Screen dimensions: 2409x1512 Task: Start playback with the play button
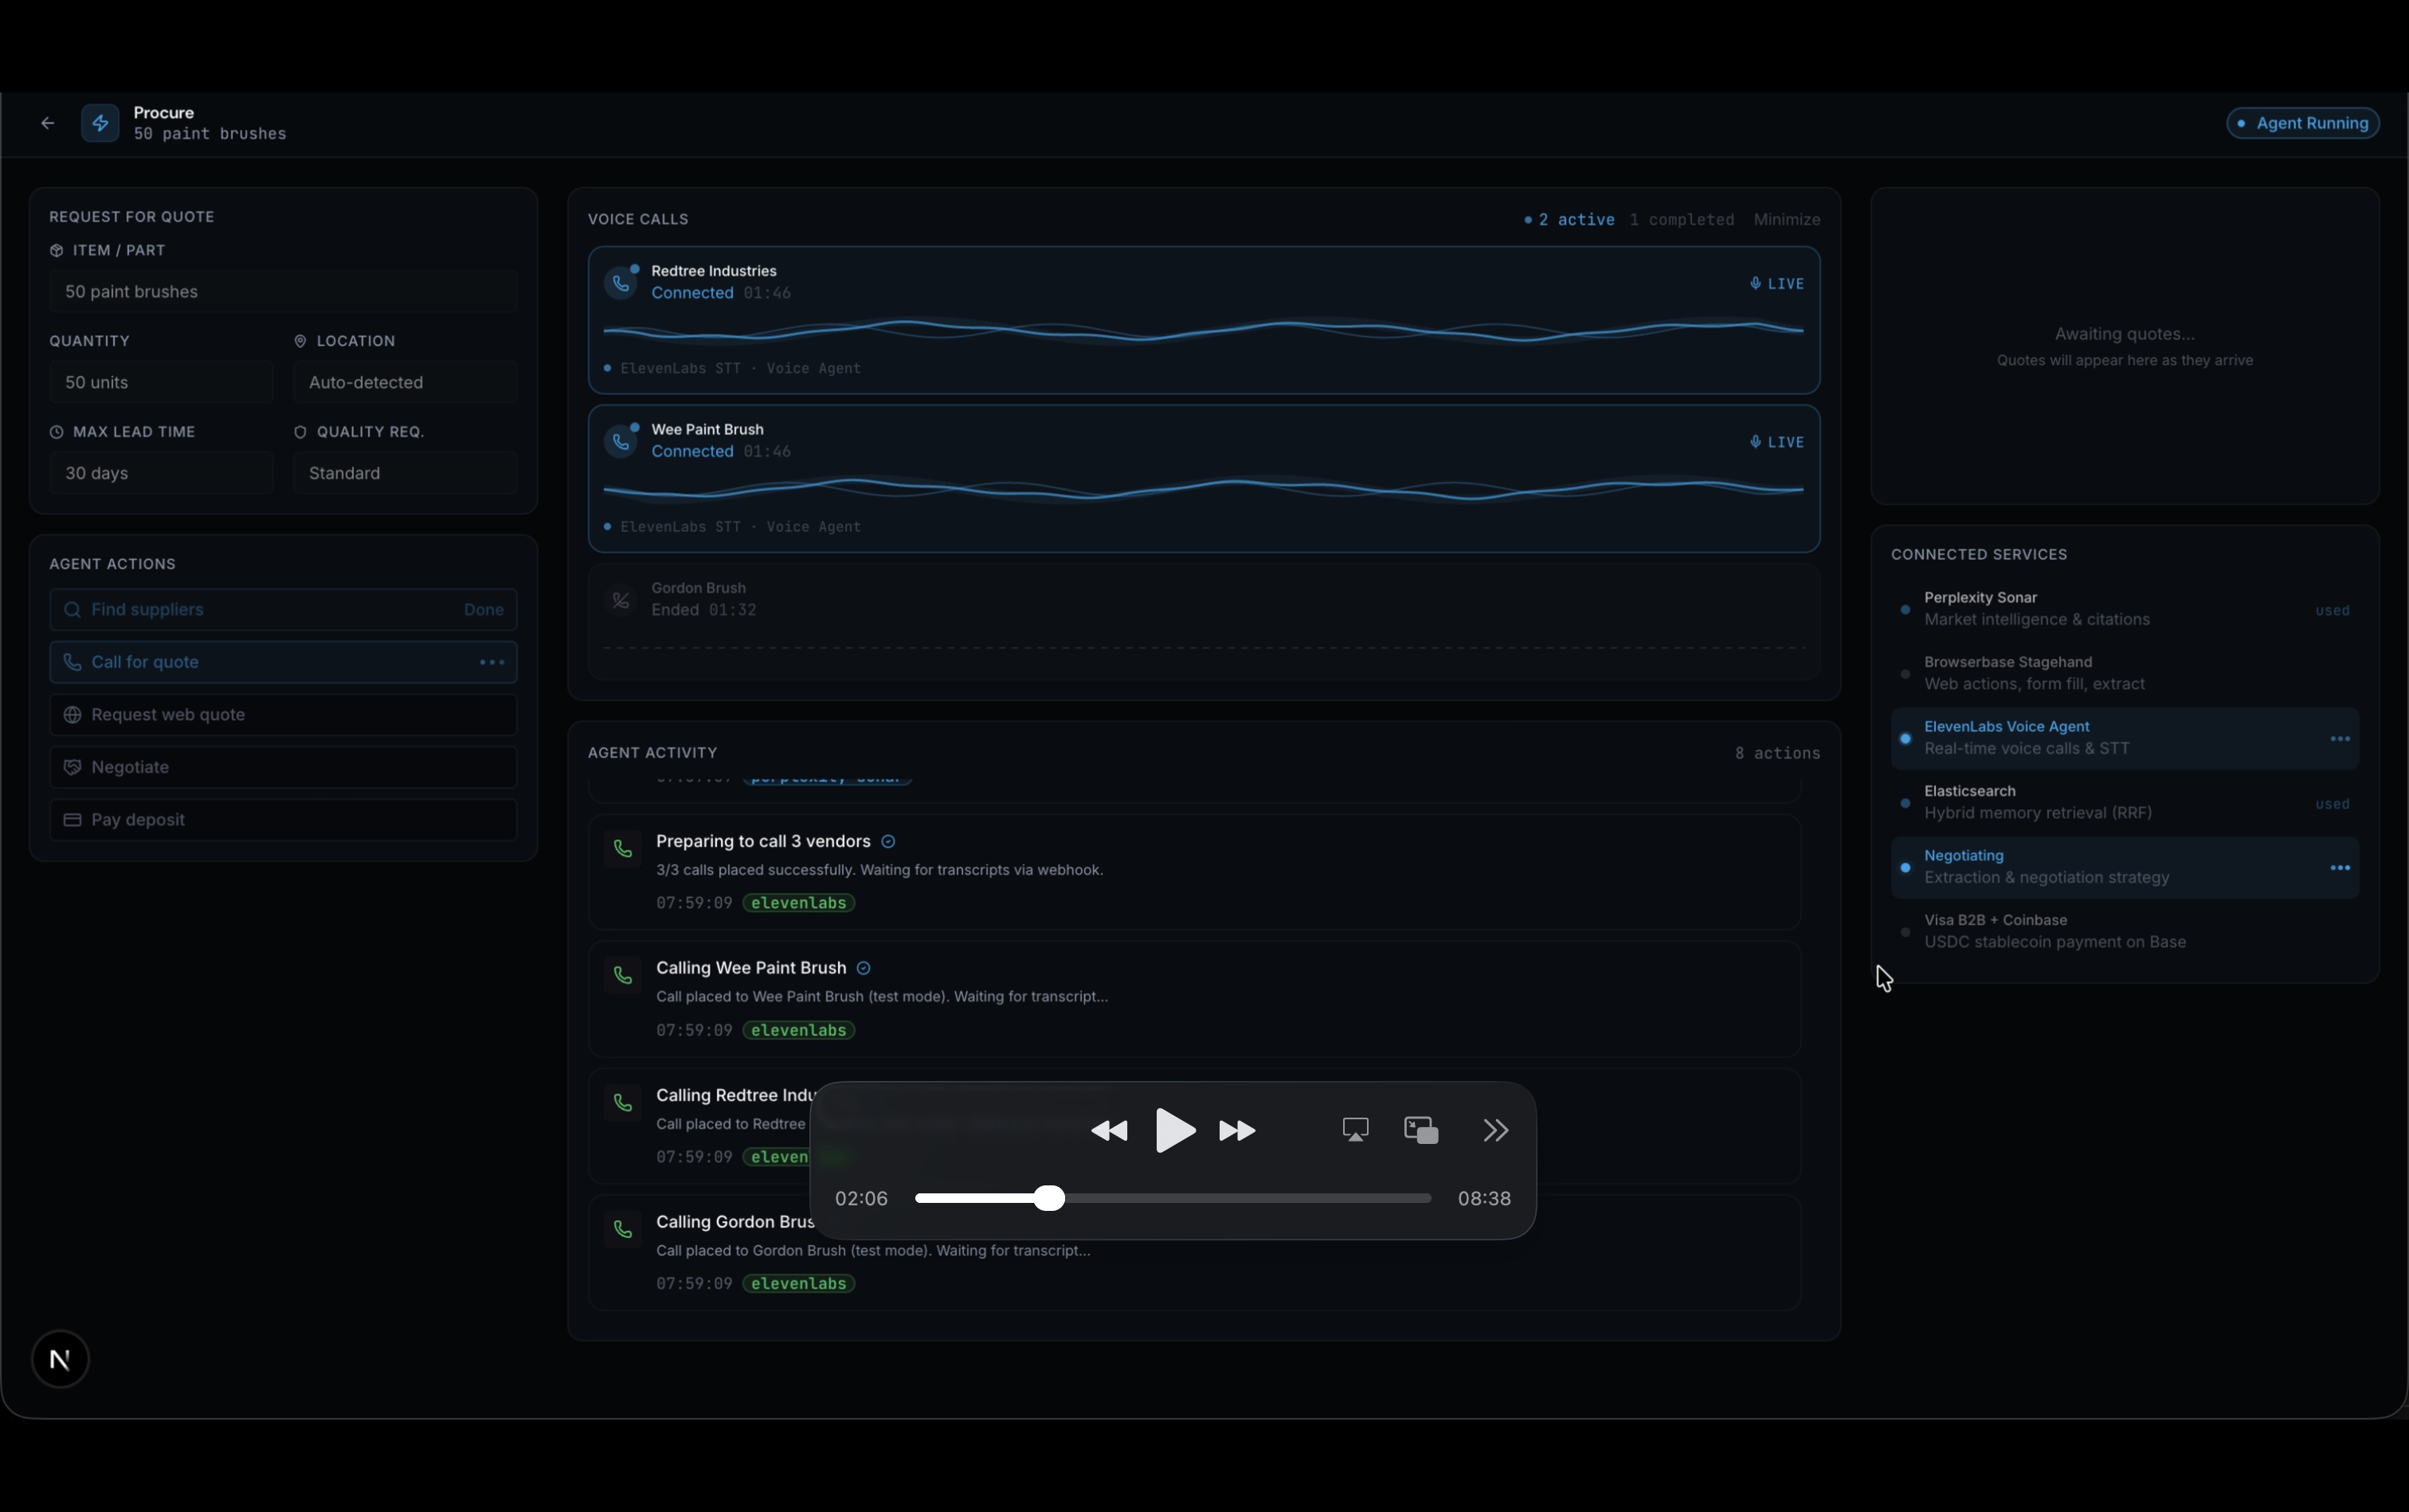point(1174,1130)
